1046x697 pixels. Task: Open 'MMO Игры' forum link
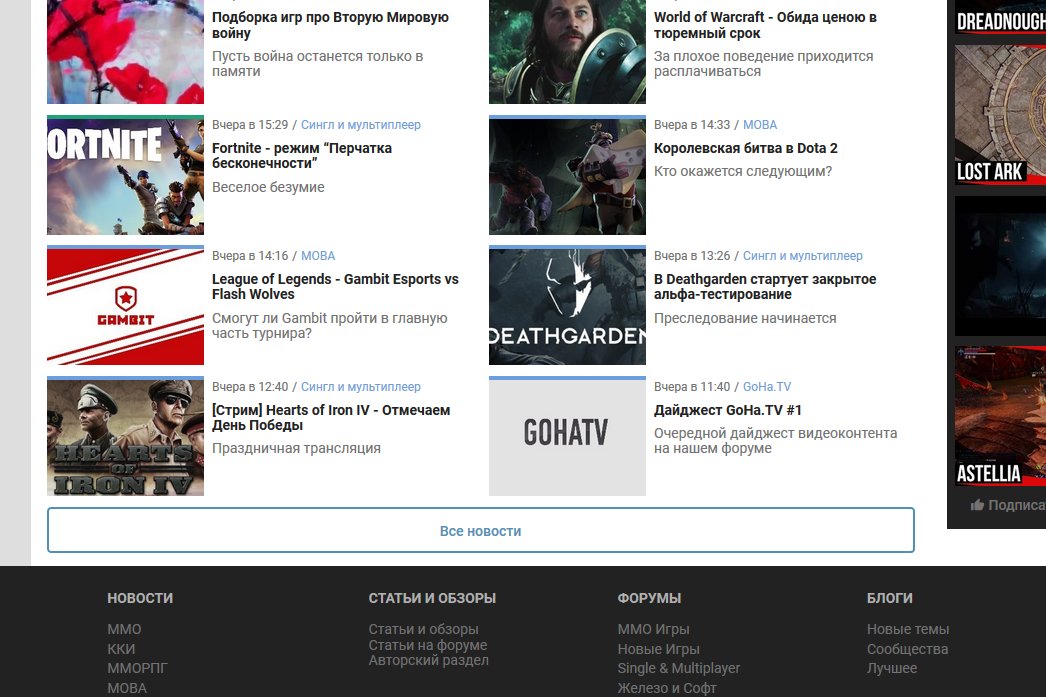pos(654,629)
